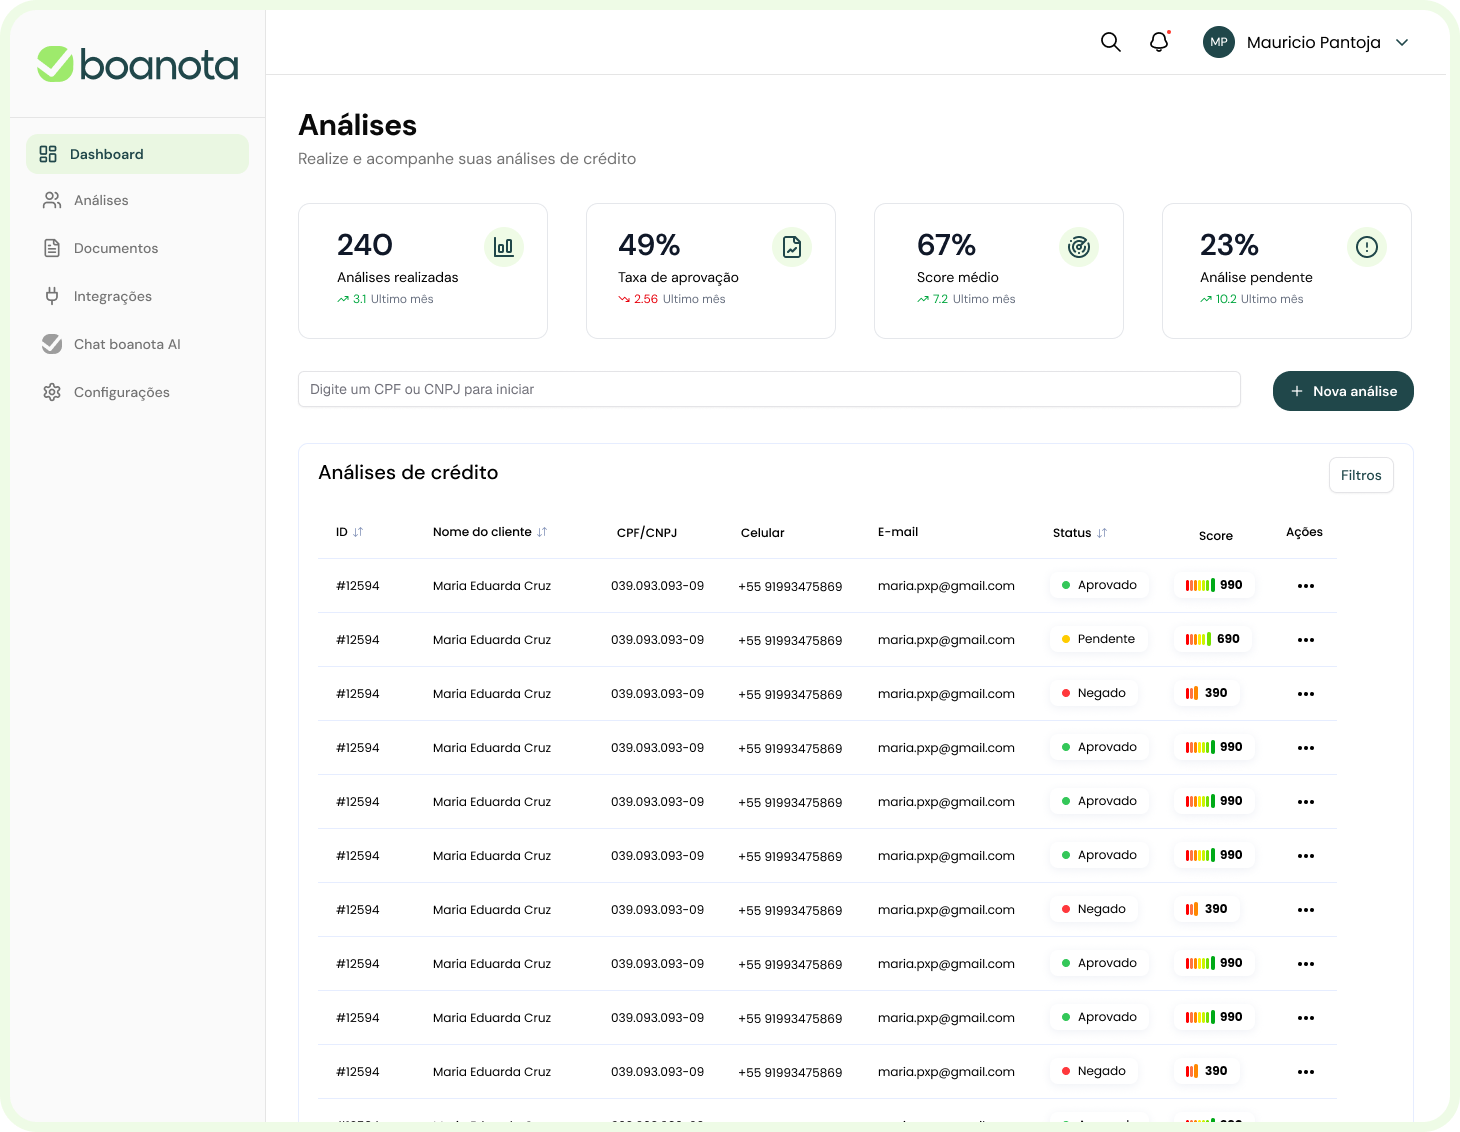The width and height of the screenshot is (1460, 1132).
Task: Open Chat boanota AI from sidebar
Action: 127,344
